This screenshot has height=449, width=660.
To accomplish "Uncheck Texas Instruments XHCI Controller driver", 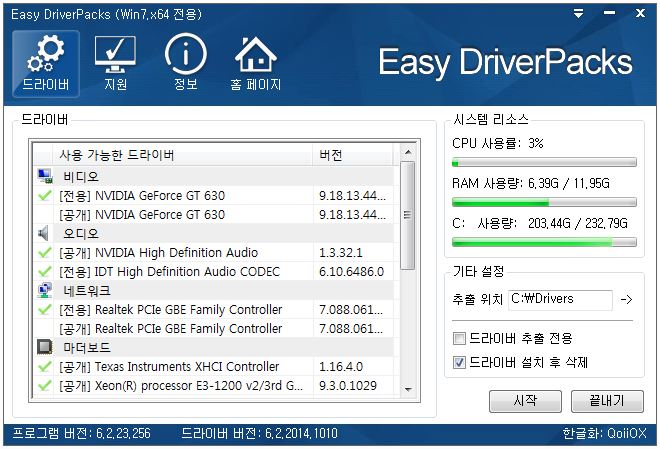I will click(x=44, y=367).
